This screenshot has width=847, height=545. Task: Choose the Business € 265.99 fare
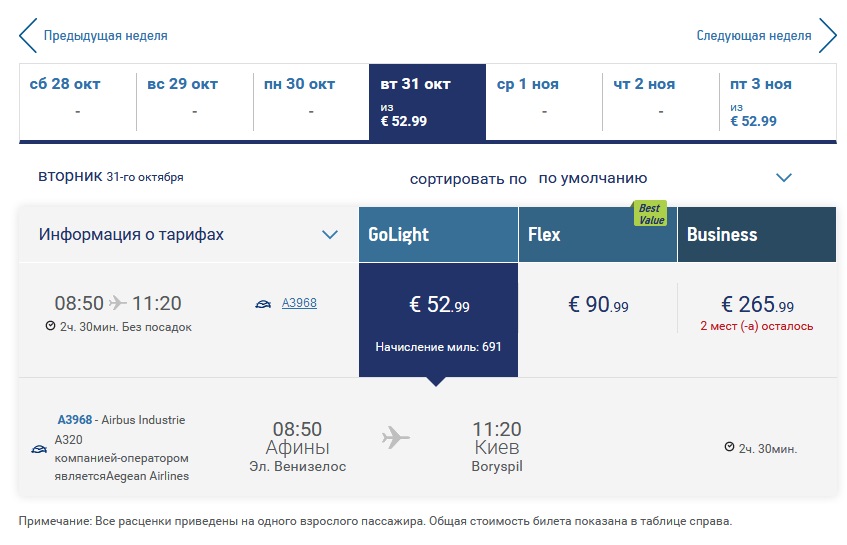tap(757, 306)
